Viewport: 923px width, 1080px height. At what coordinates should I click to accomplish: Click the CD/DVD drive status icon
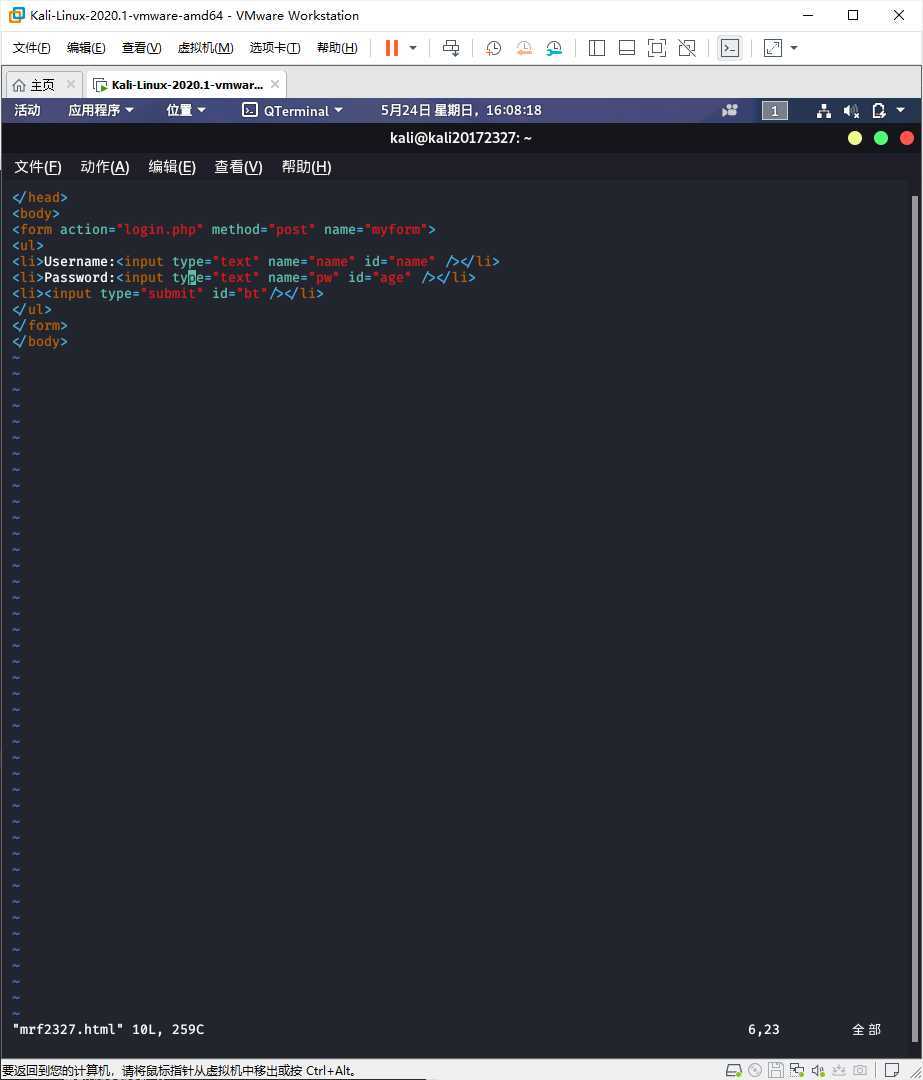coord(755,1070)
